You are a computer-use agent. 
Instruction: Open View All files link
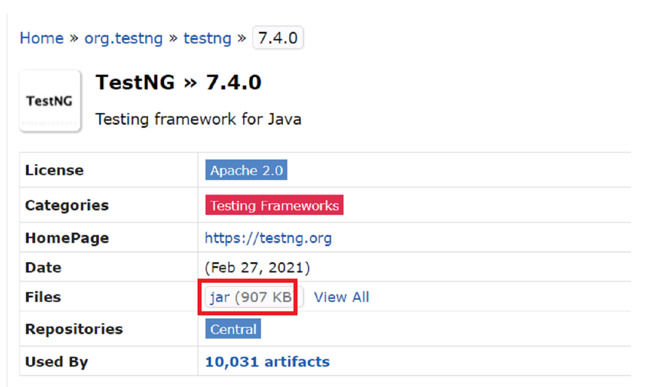coord(342,297)
